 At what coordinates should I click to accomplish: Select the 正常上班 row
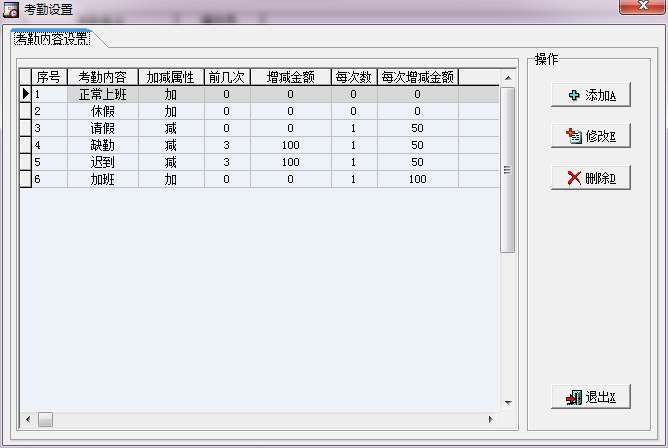(102, 94)
